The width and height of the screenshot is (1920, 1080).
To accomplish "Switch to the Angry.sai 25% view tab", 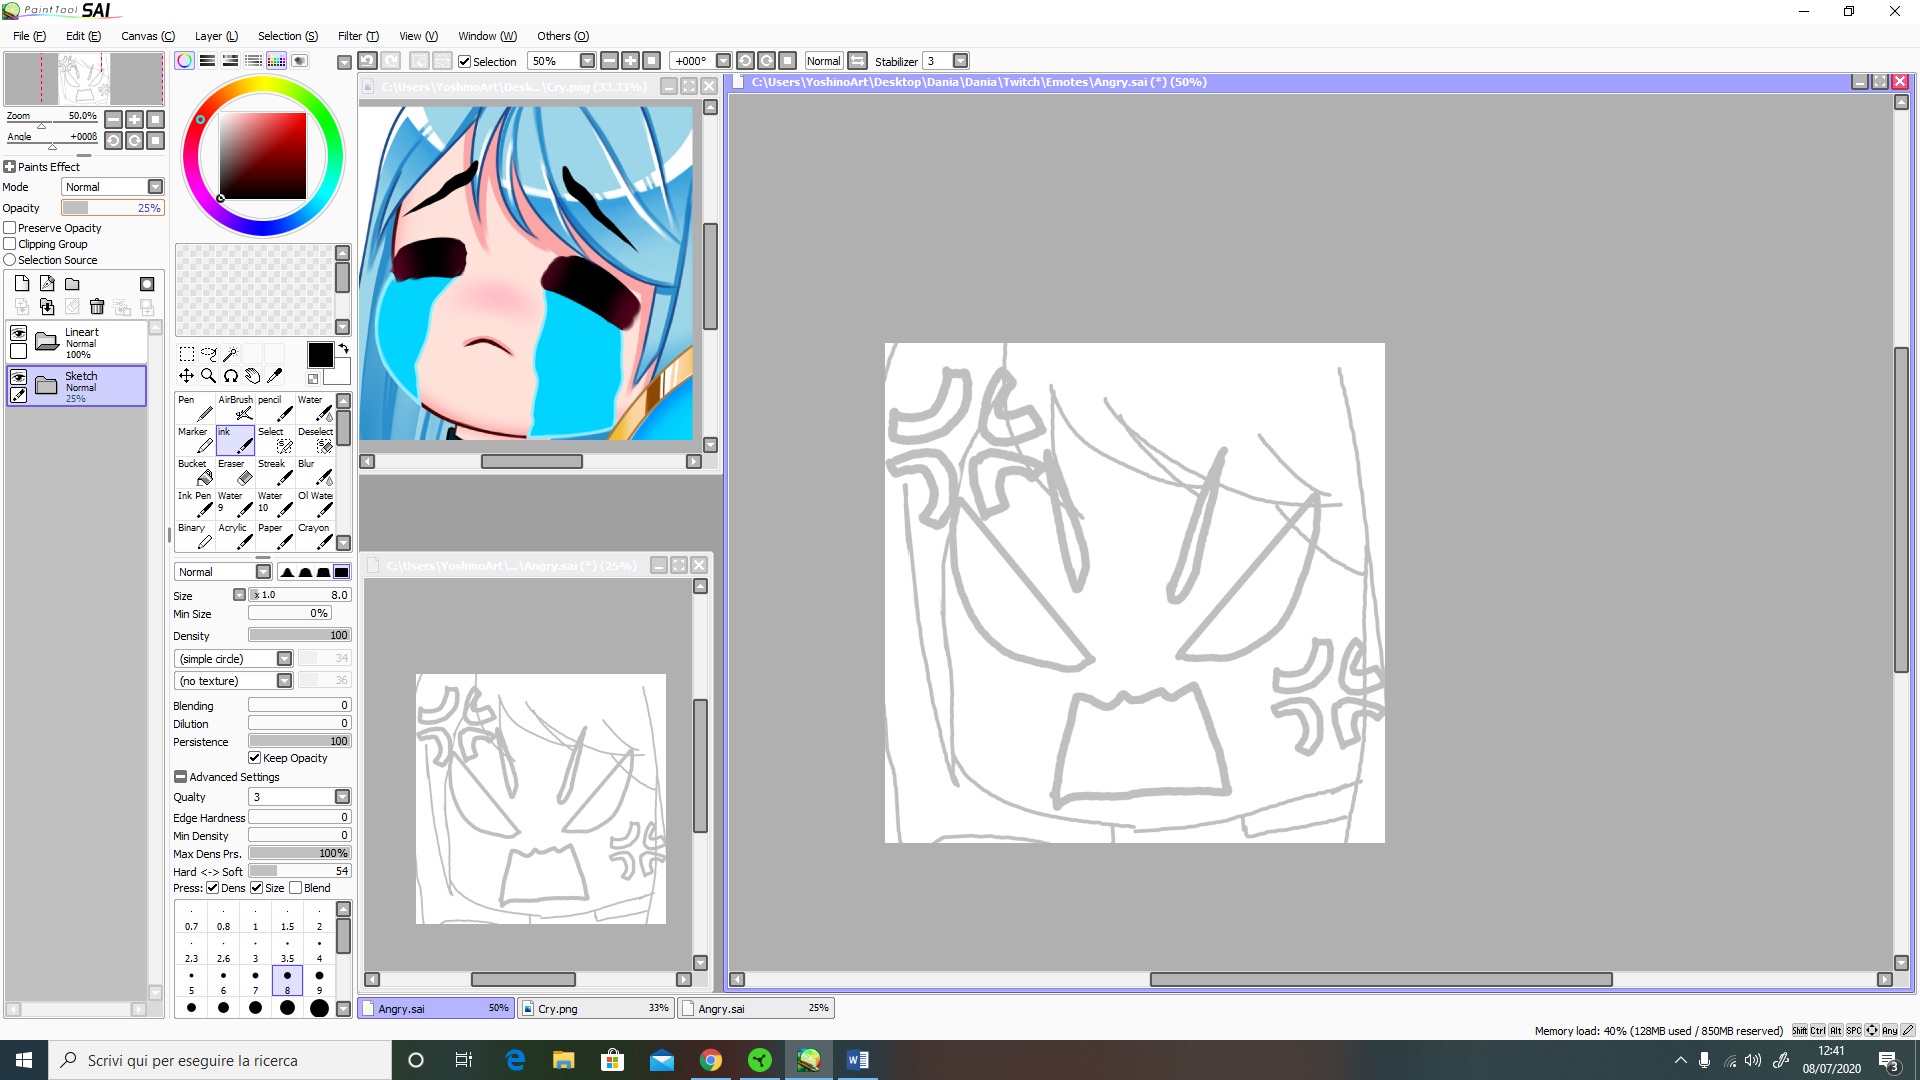I will click(x=757, y=1009).
